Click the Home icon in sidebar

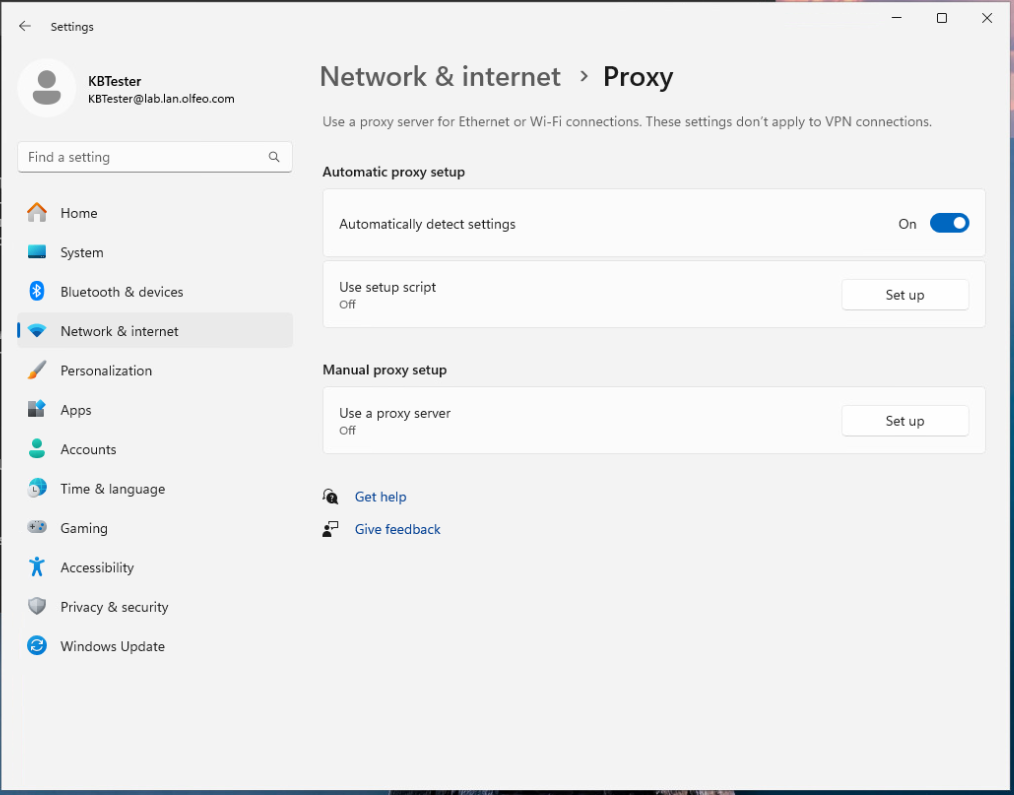[37, 213]
